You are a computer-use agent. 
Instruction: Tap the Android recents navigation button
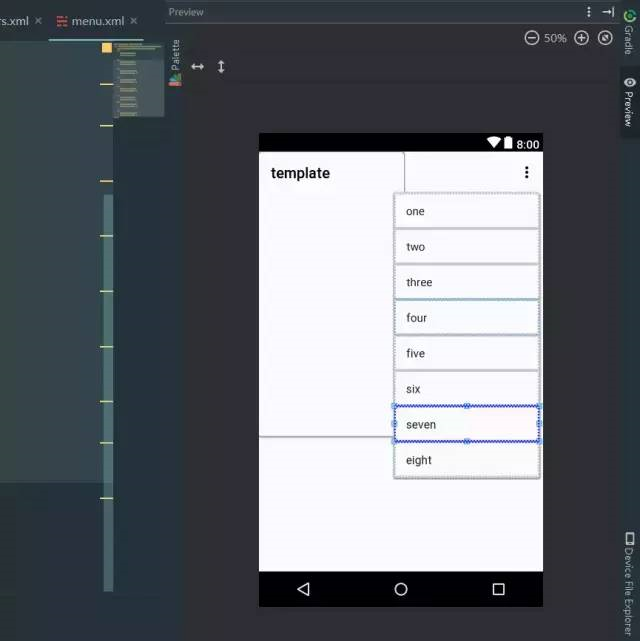[x=498, y=589]
